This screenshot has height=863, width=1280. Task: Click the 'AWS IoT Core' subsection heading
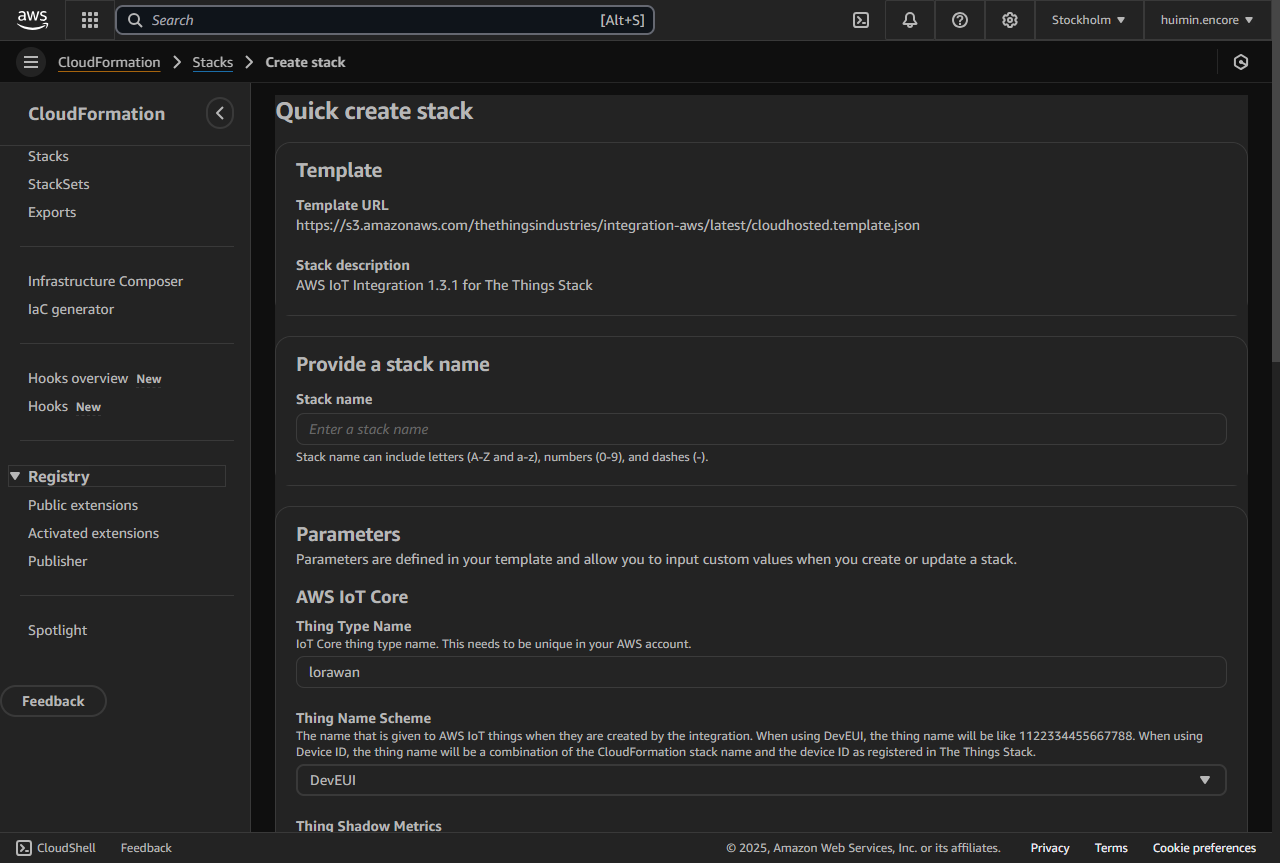click(352, 597)
